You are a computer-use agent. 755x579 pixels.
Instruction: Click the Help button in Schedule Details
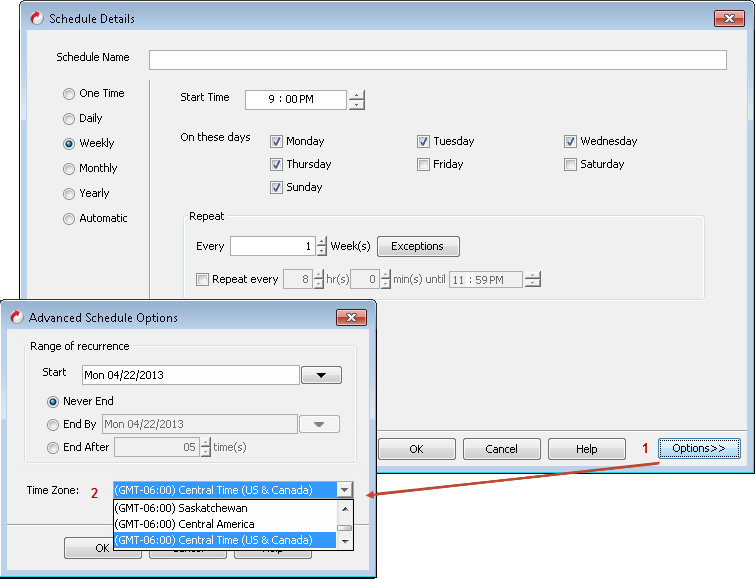(x=586, y=449)
